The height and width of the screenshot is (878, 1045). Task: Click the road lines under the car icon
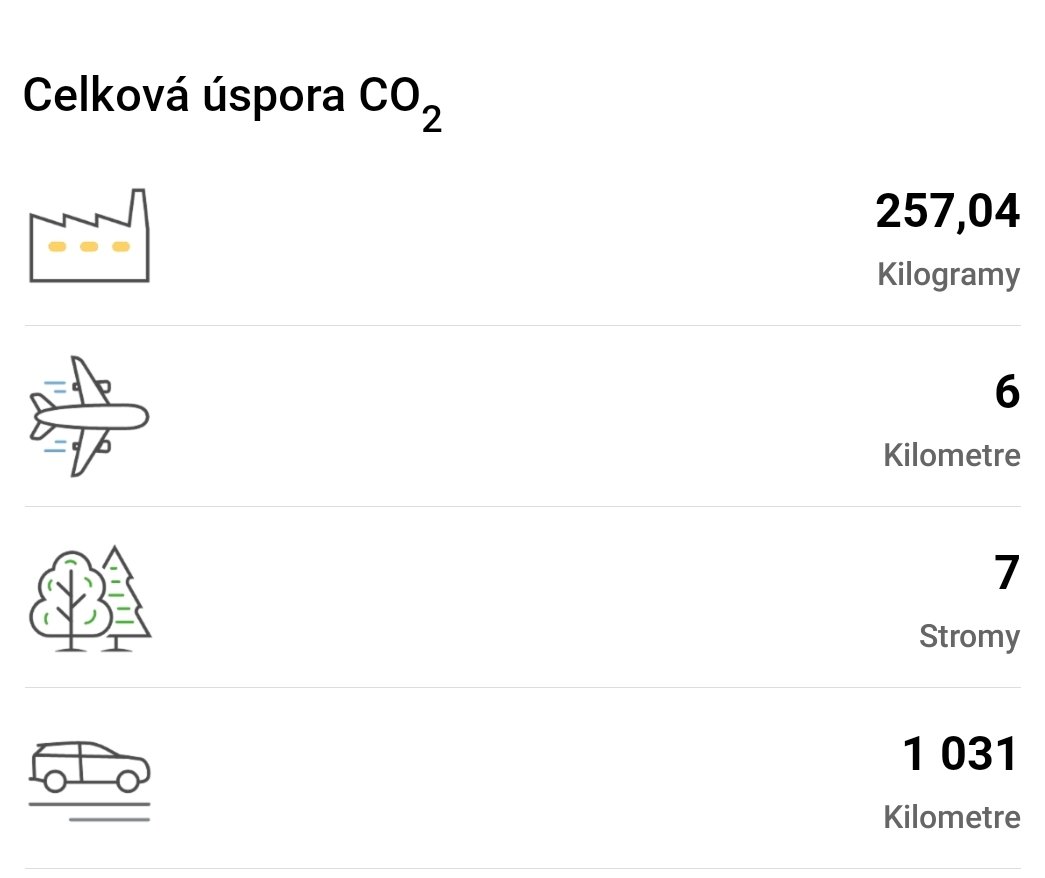pyautogui.click(x=89, y=812)
